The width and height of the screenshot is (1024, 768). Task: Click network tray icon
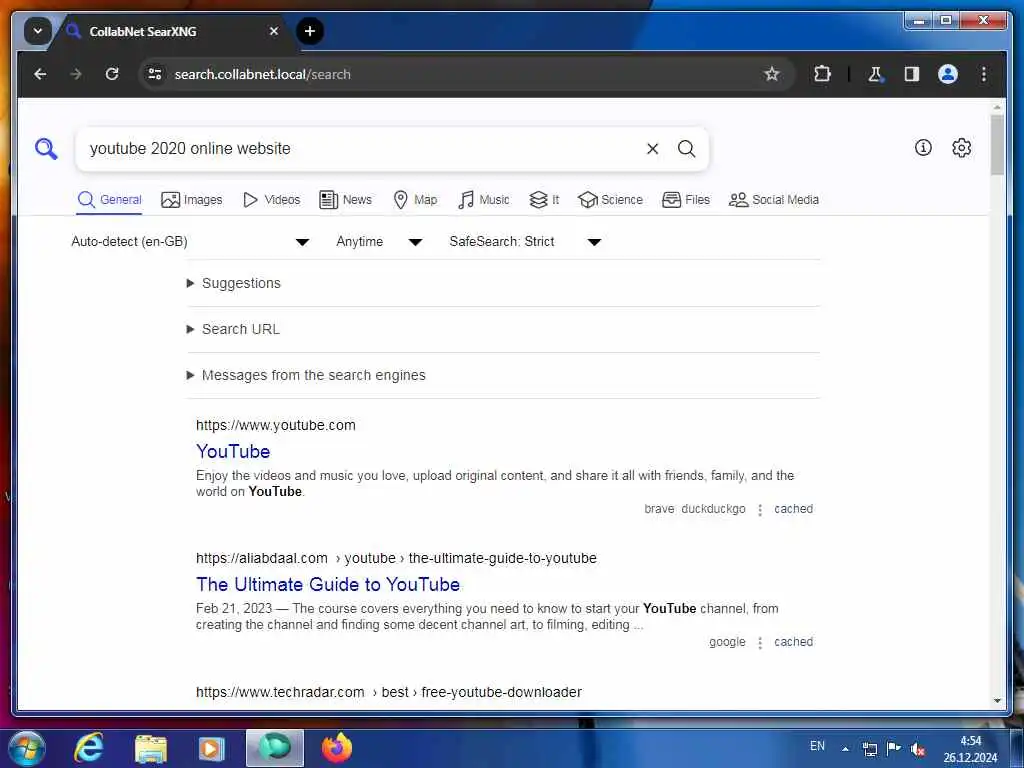click(x=870, y=749)
